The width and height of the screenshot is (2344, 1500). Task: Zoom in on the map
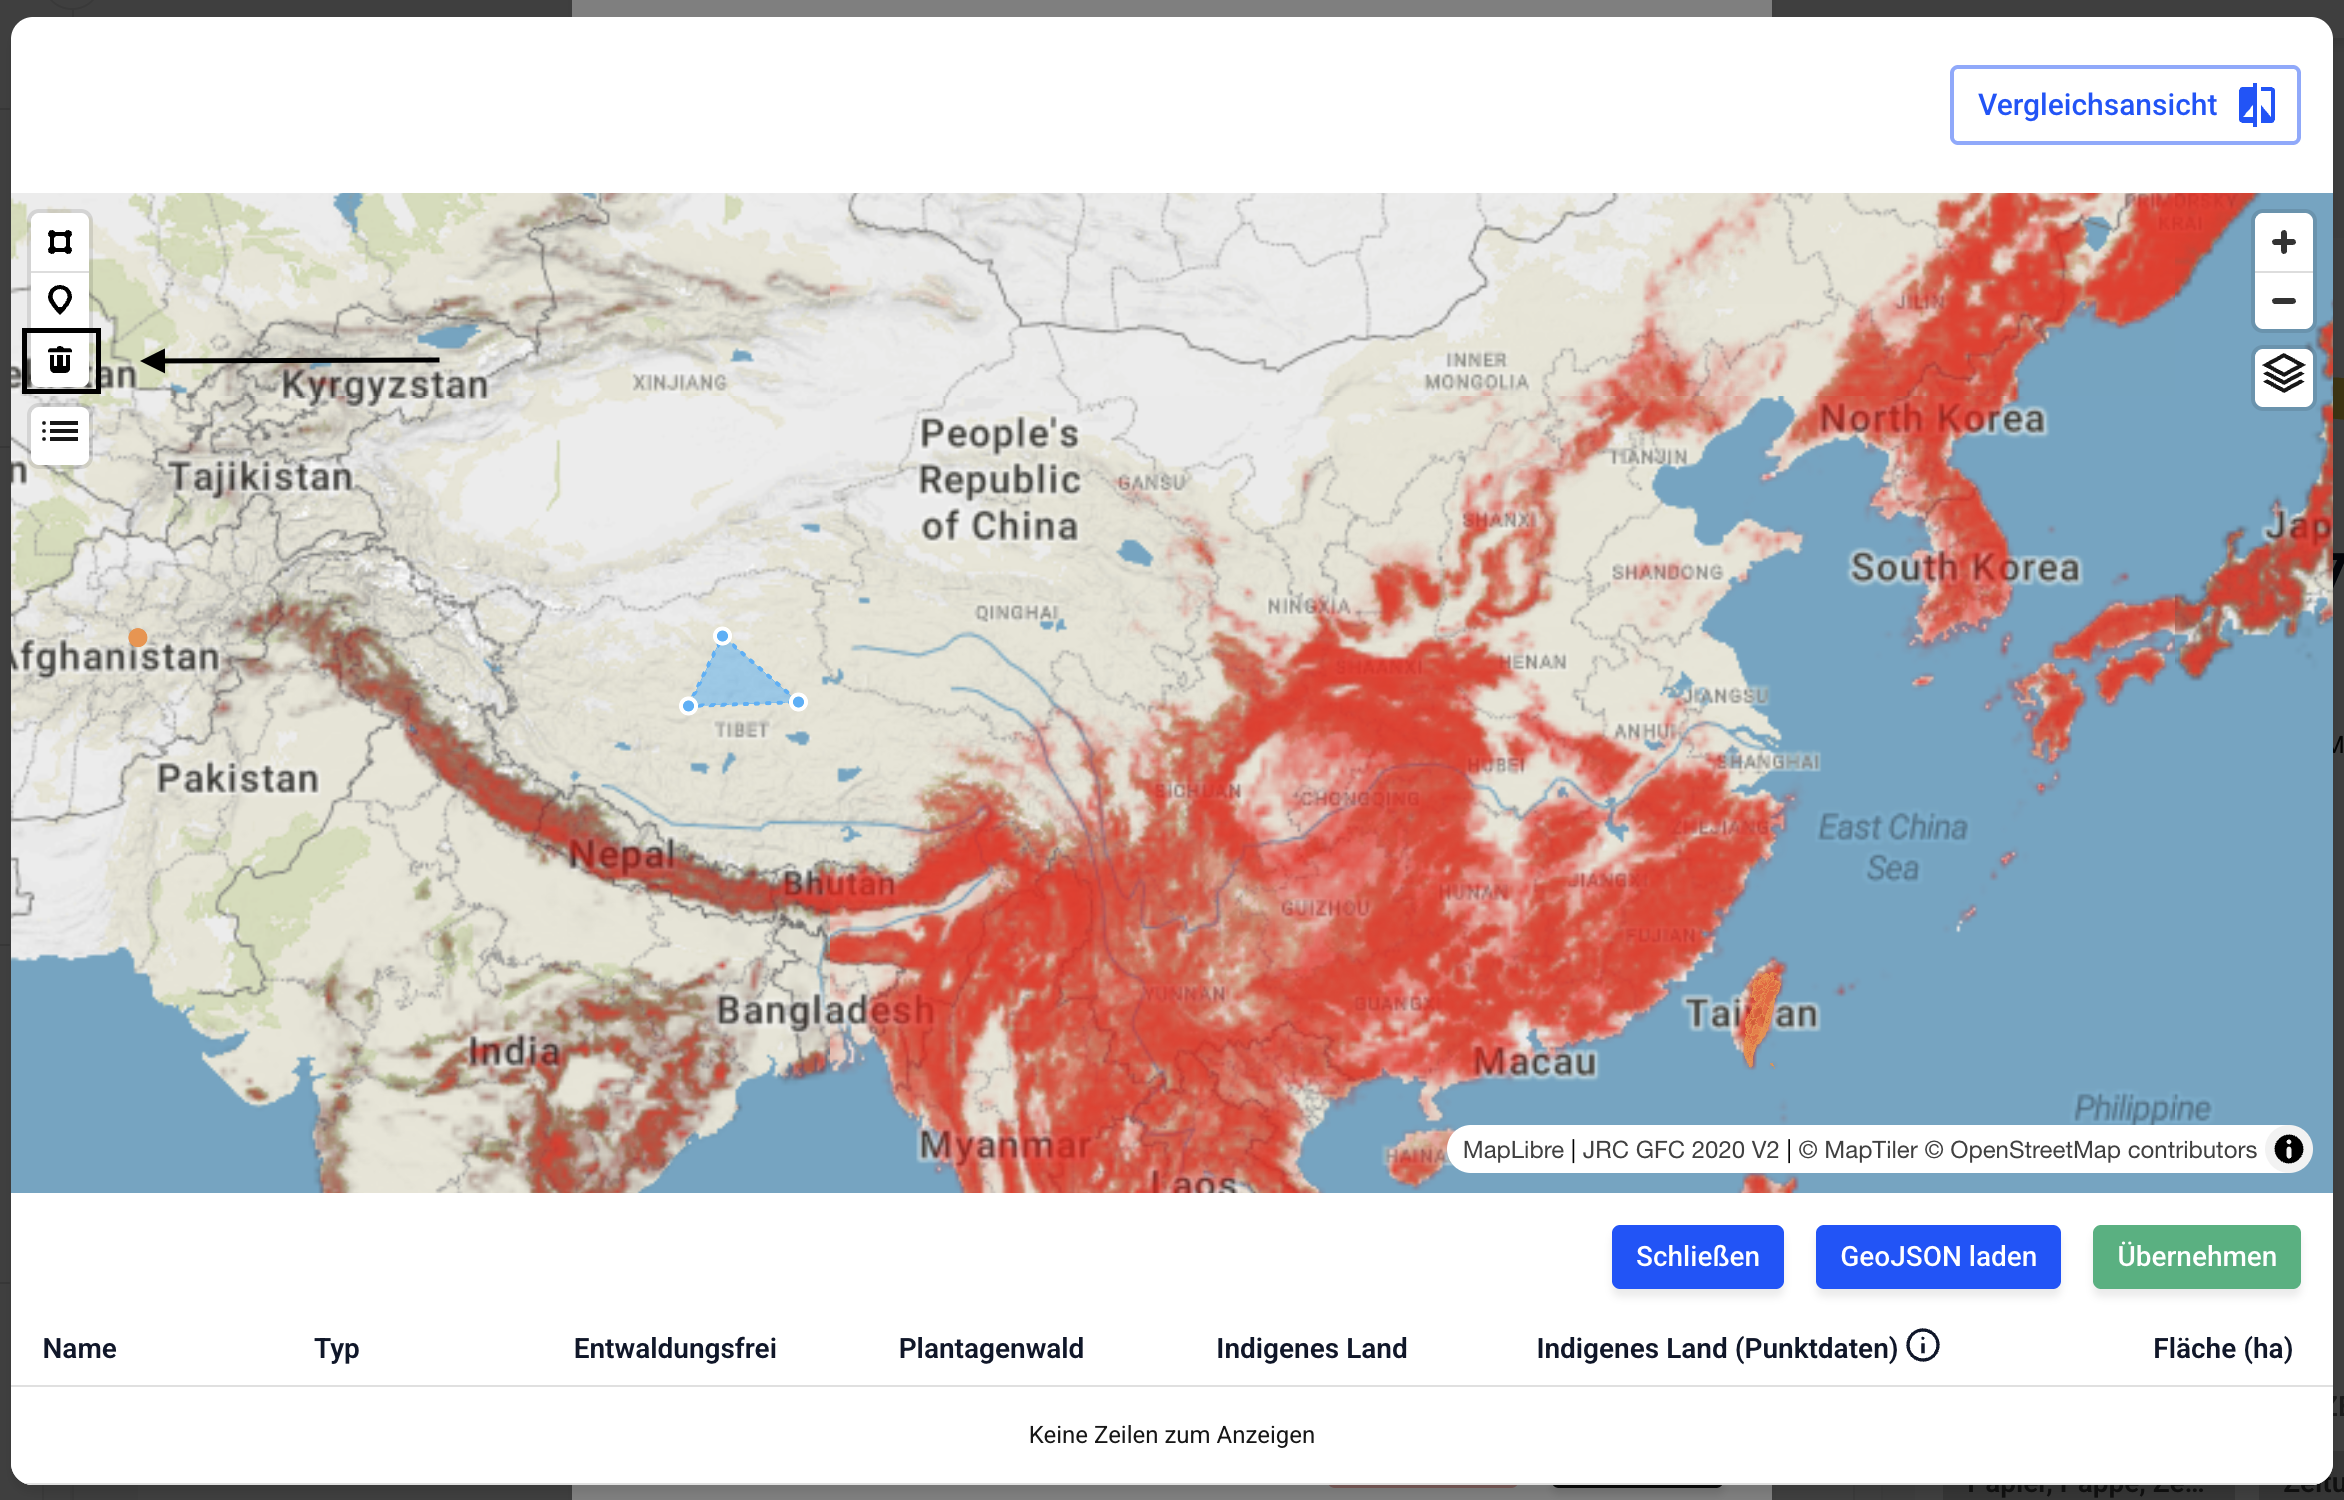tap(2283, 242)
